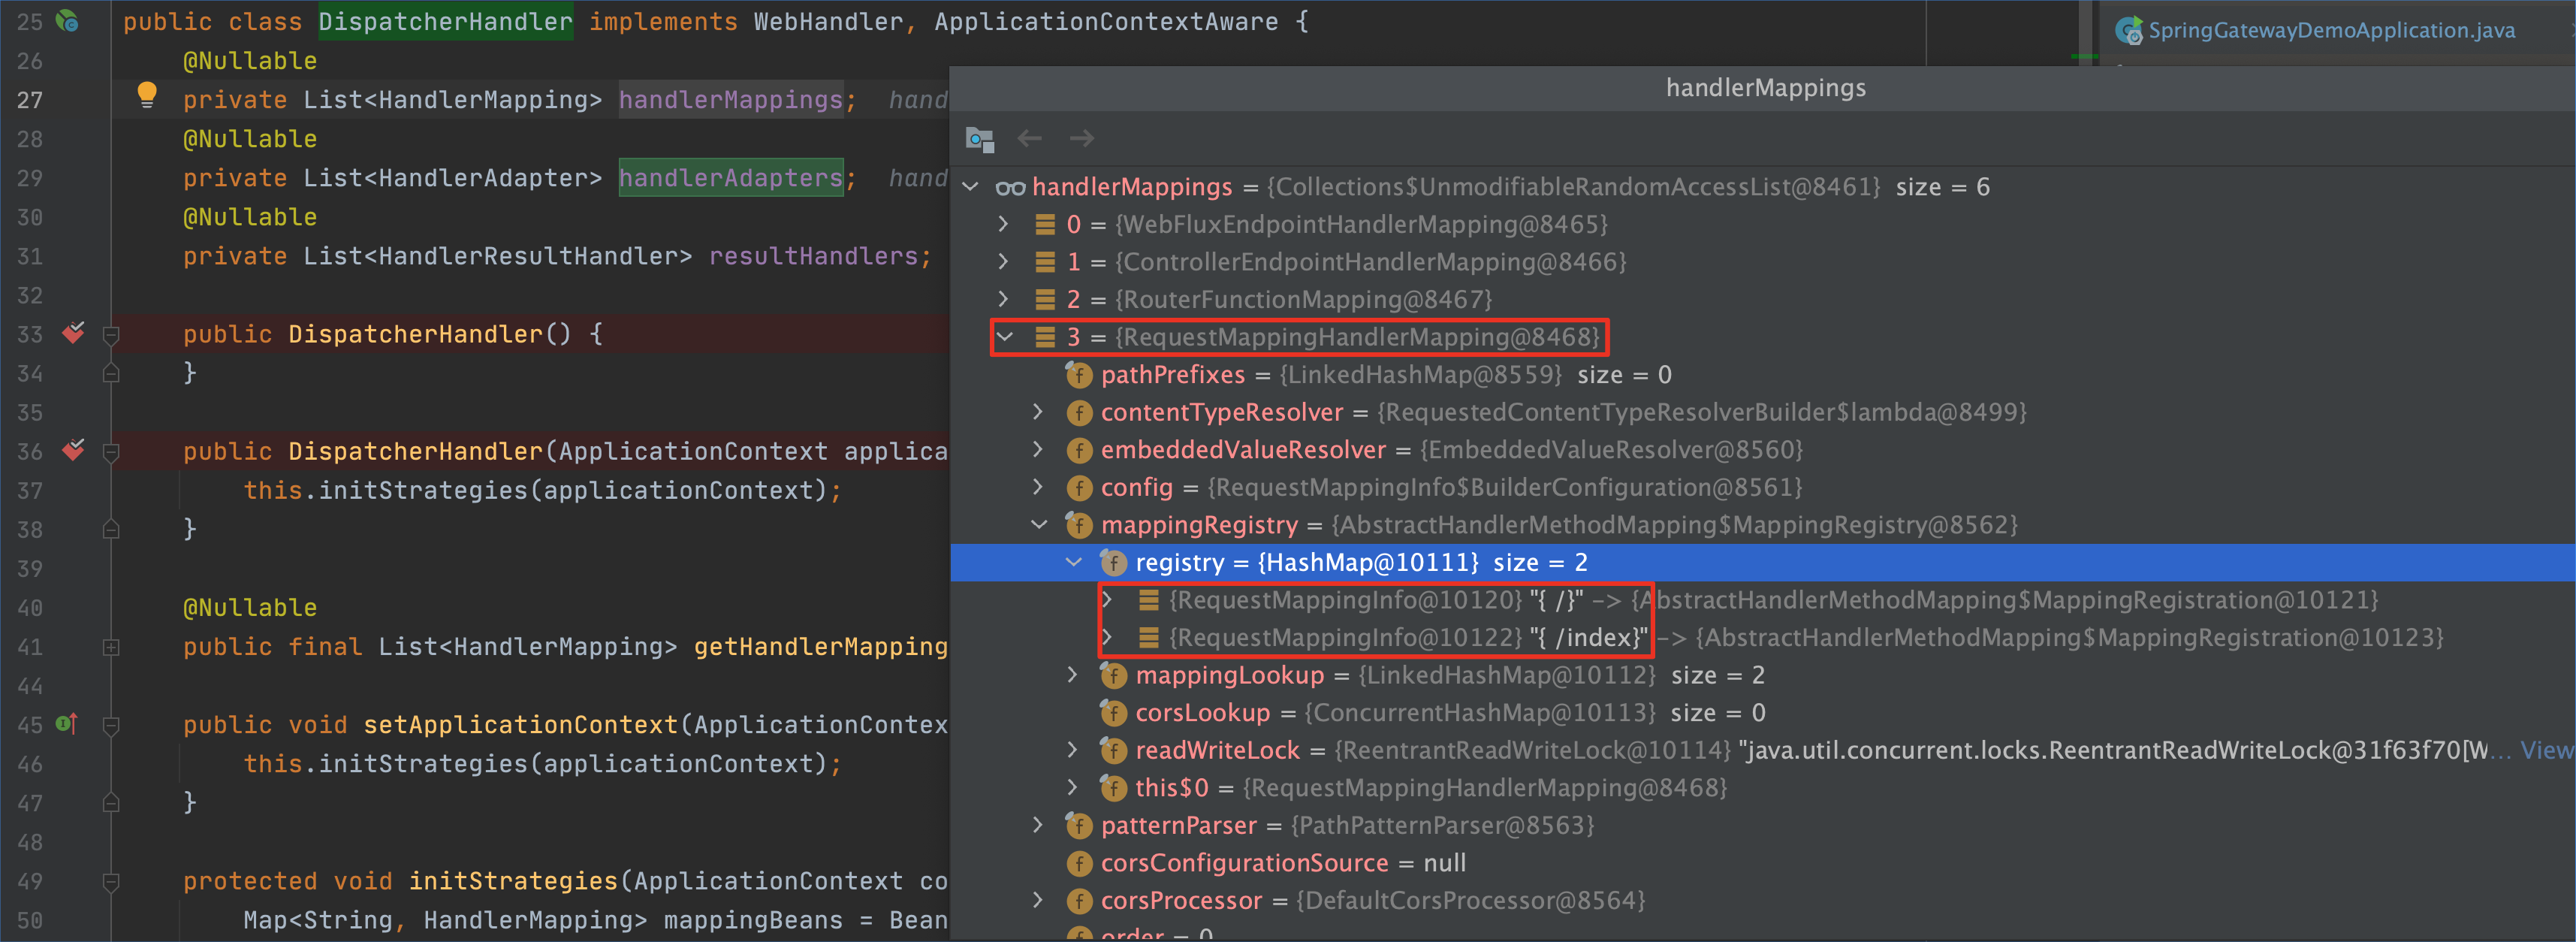Collapse the registry HashMap node
2576x942 pixels.
point(1073,562)
